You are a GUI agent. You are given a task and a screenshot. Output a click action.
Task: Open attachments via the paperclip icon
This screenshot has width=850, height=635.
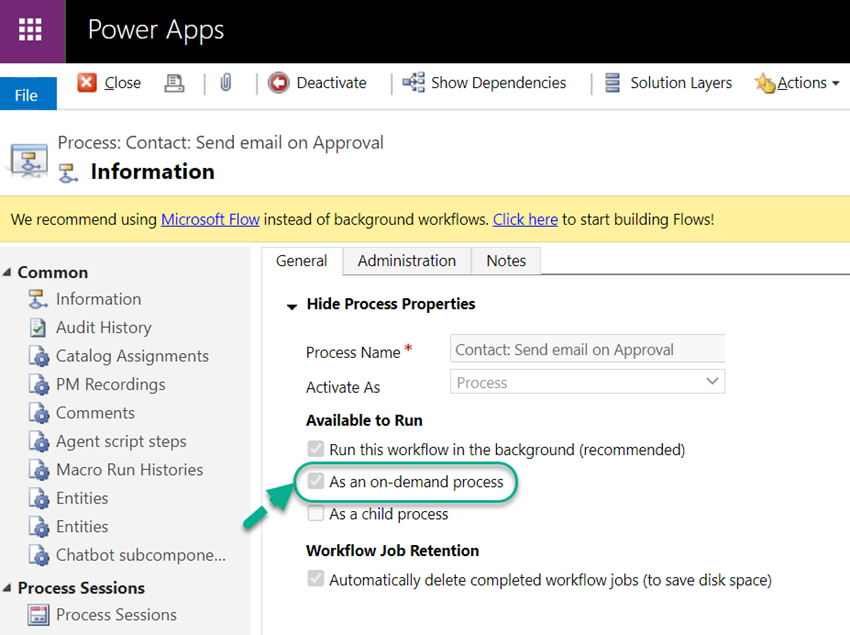click(225, 82)
